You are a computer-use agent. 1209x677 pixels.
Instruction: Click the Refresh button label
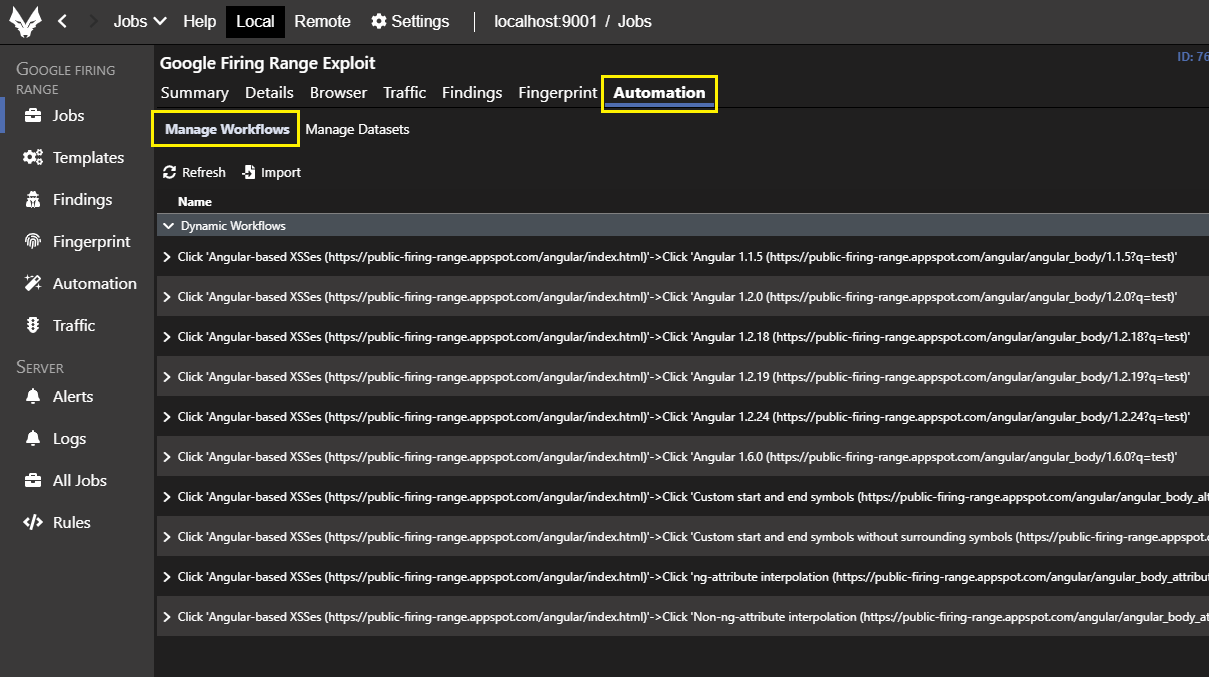point(204,173)
